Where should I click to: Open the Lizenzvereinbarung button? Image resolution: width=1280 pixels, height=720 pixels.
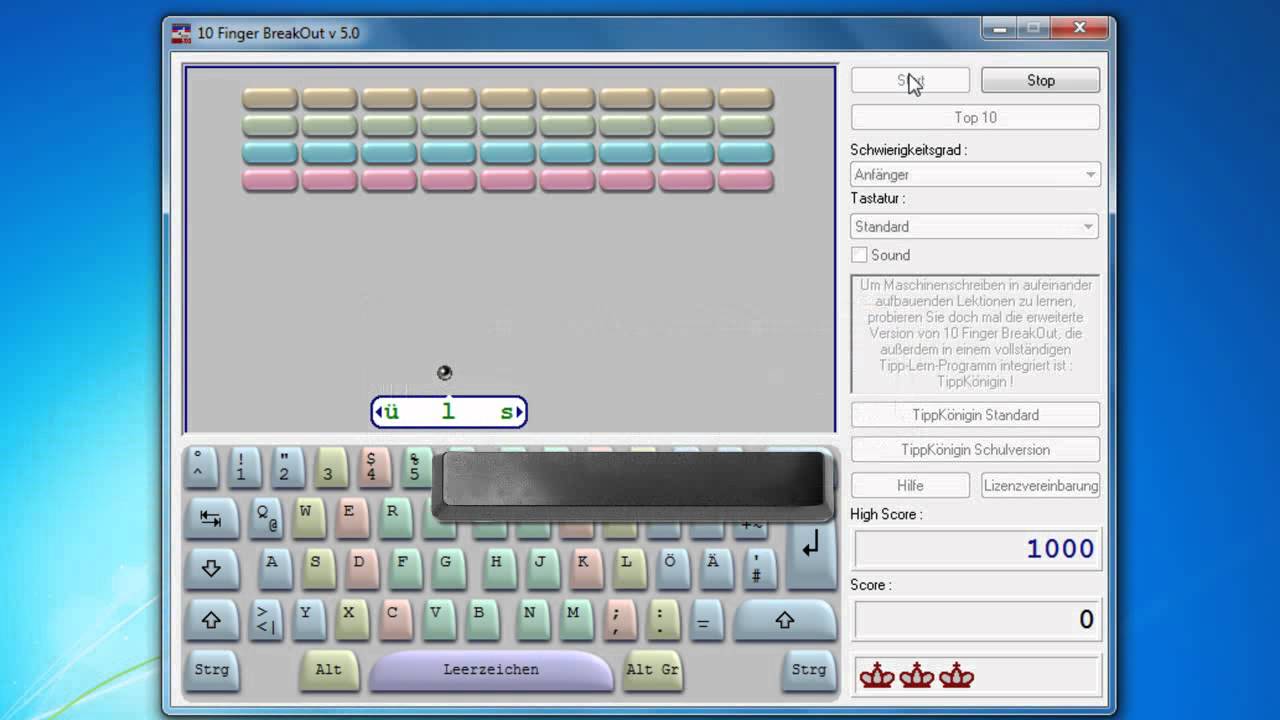[x=1040, y=485]
